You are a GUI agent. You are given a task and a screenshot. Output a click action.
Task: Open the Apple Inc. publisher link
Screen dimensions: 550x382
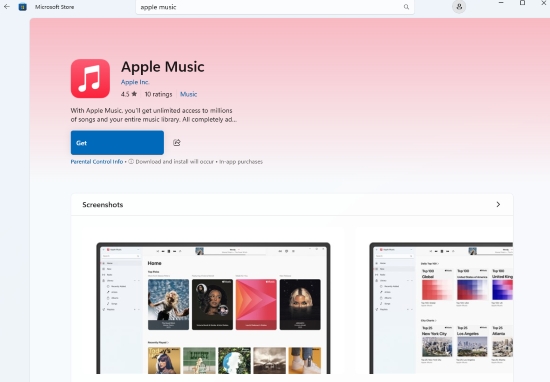click(135, 82)
